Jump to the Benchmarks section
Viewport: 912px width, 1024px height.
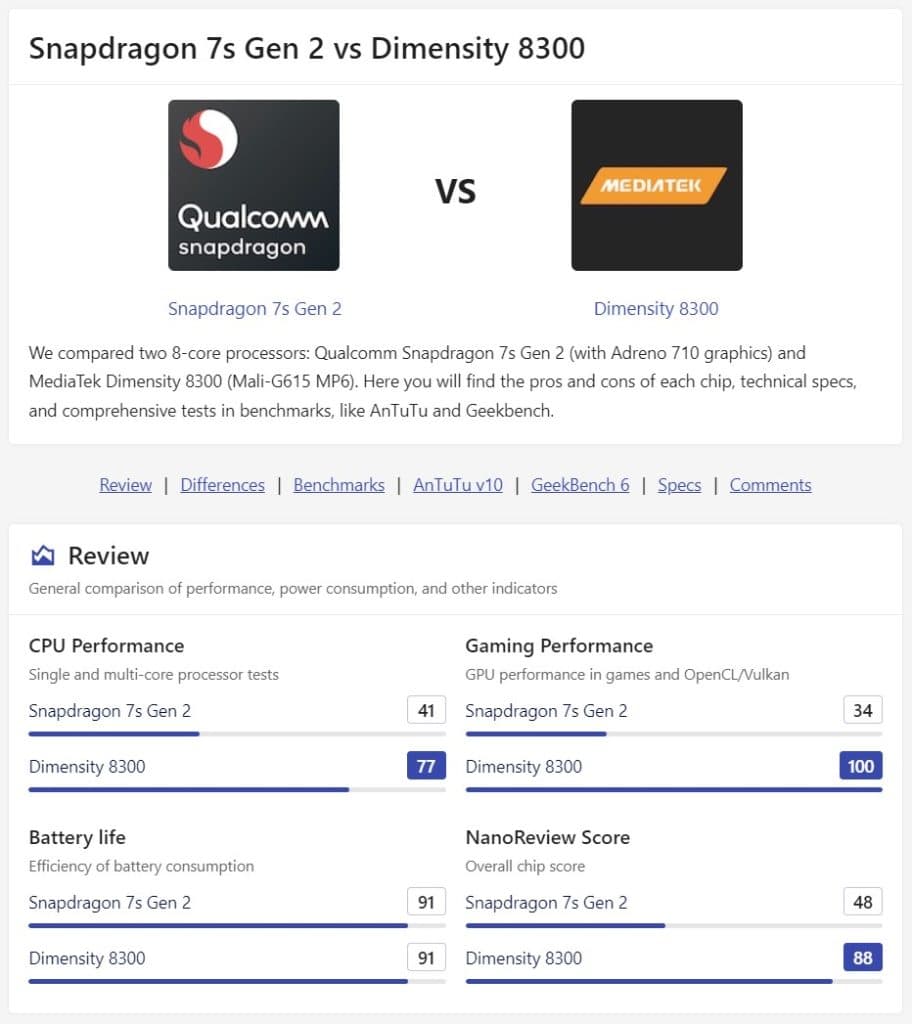(x=339, y=485)
